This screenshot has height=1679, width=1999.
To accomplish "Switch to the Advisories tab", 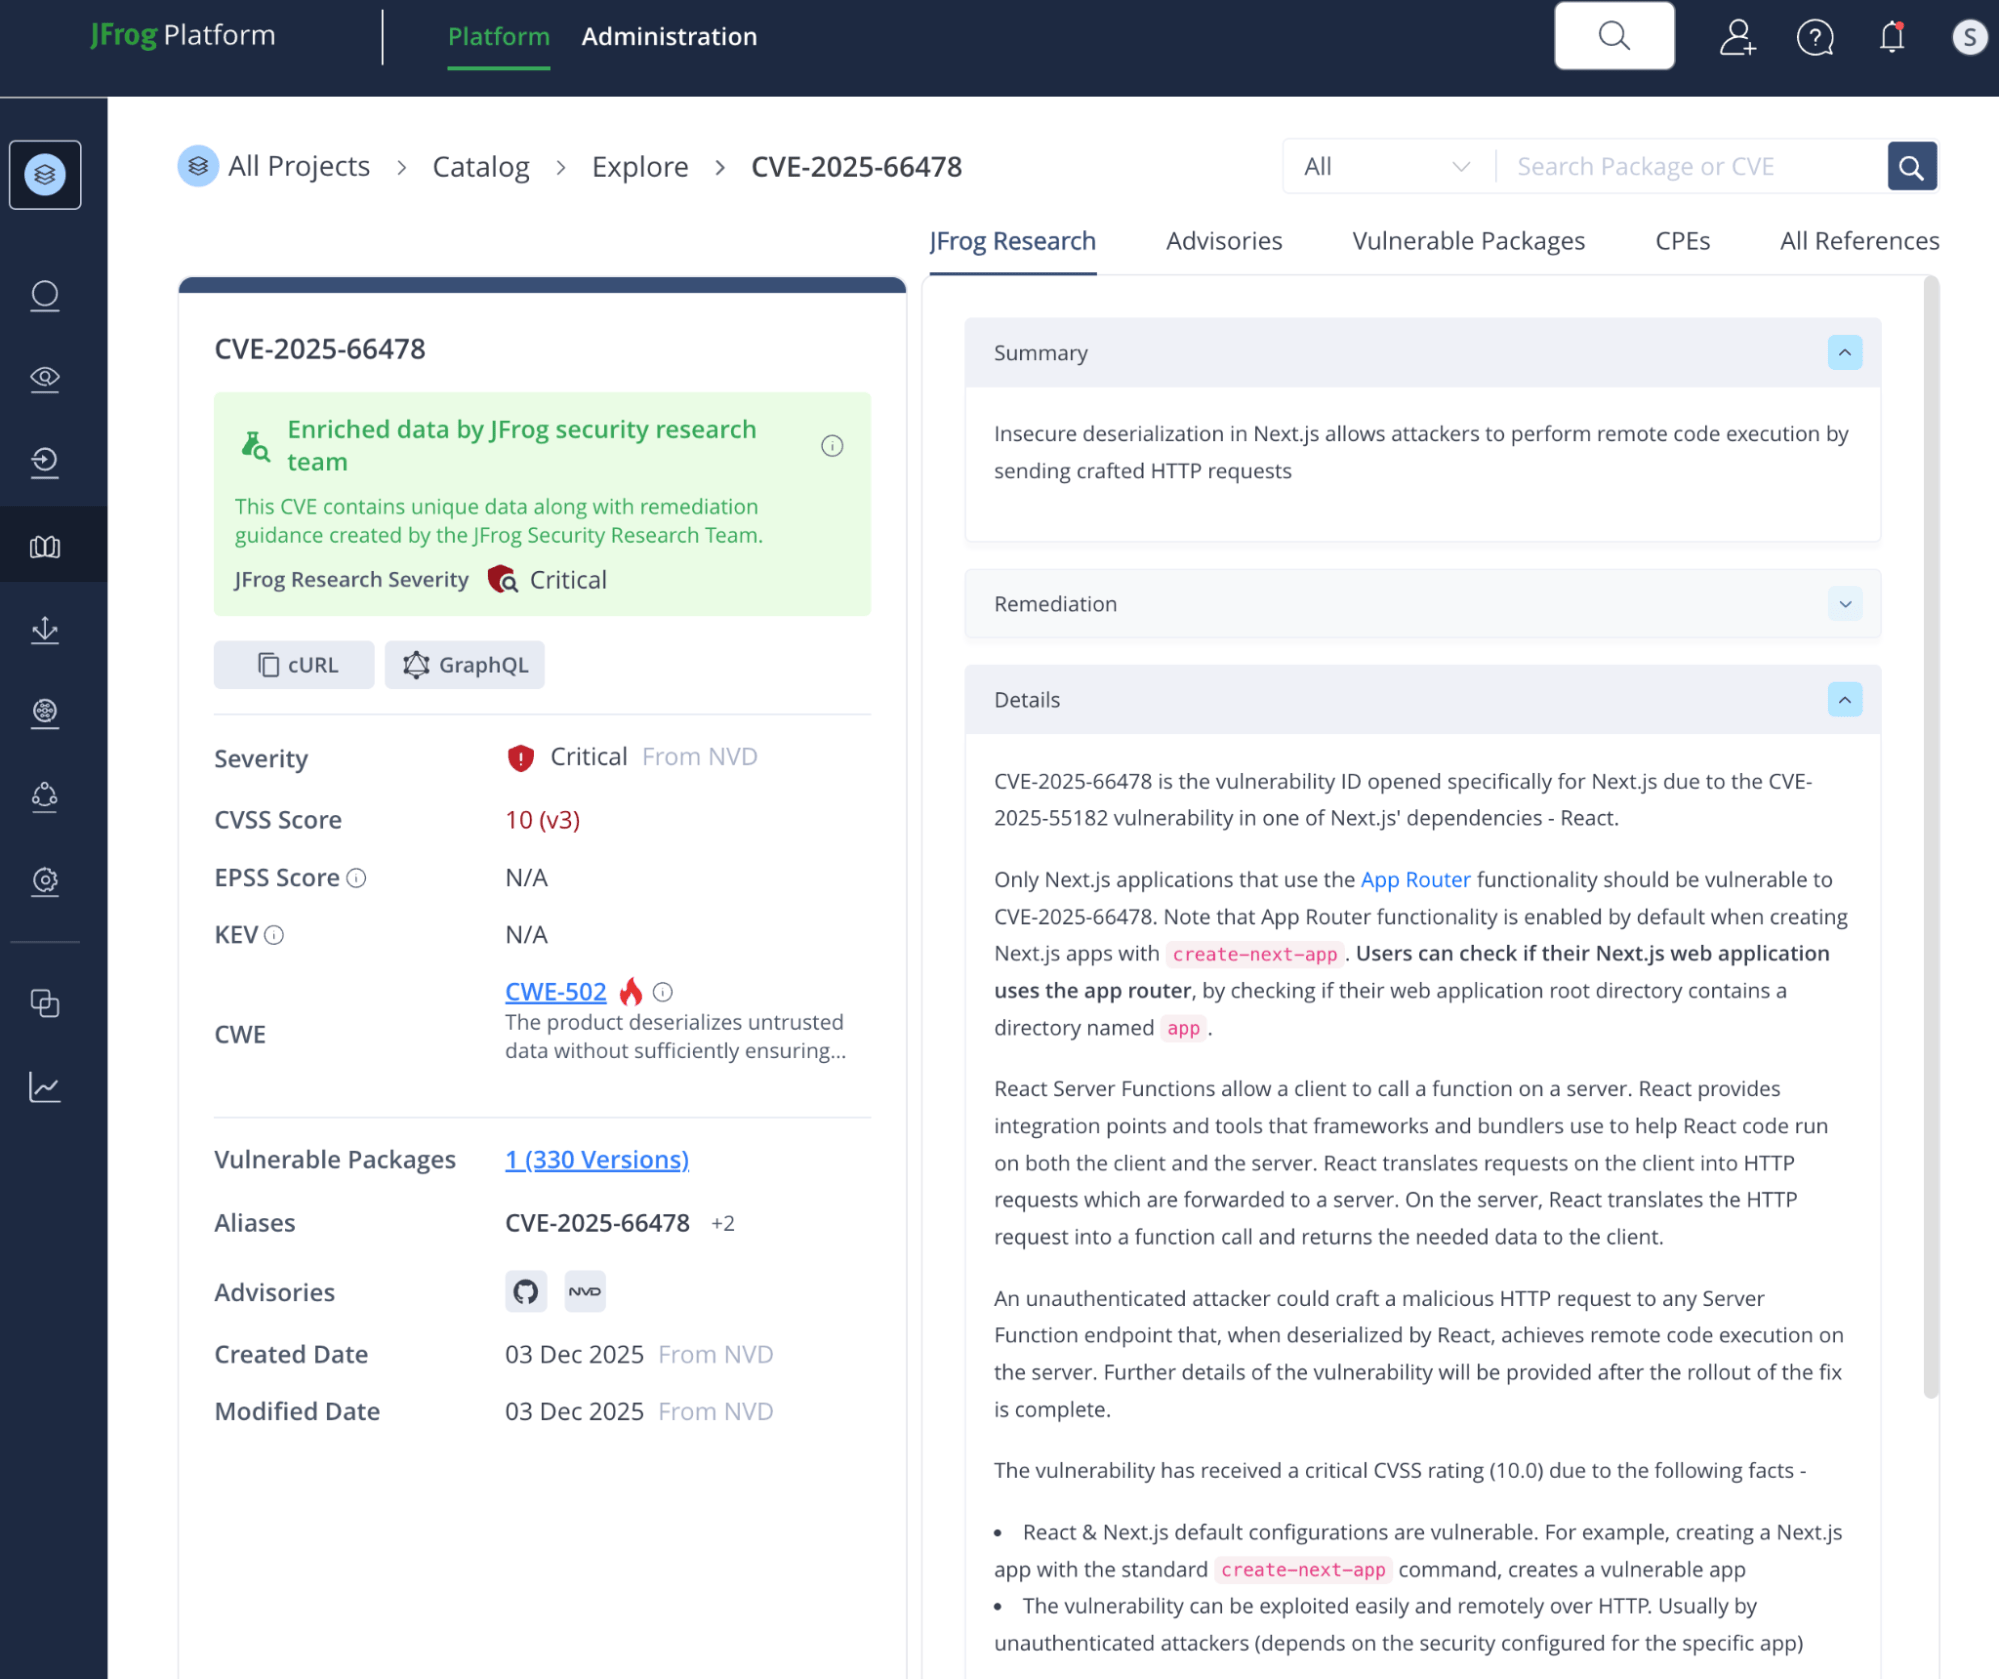I will click(x=1223, y=240).
